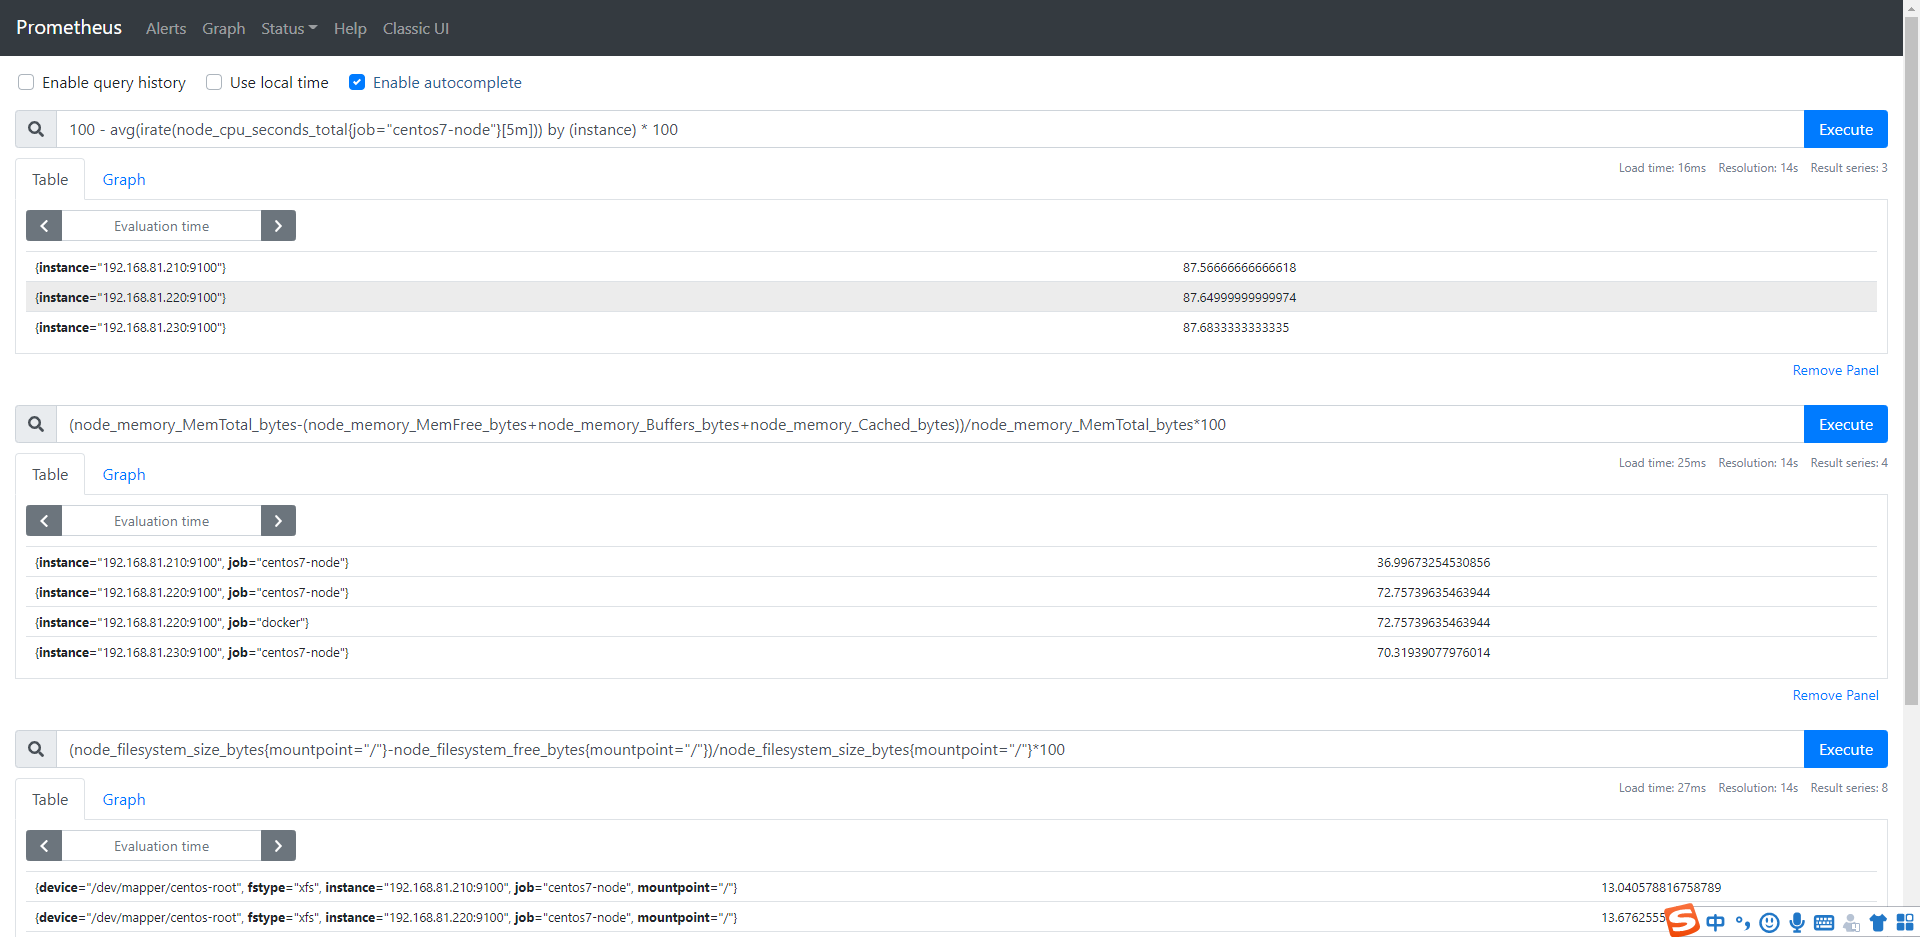Execute the memory usage query

[x=1845, y=424]
